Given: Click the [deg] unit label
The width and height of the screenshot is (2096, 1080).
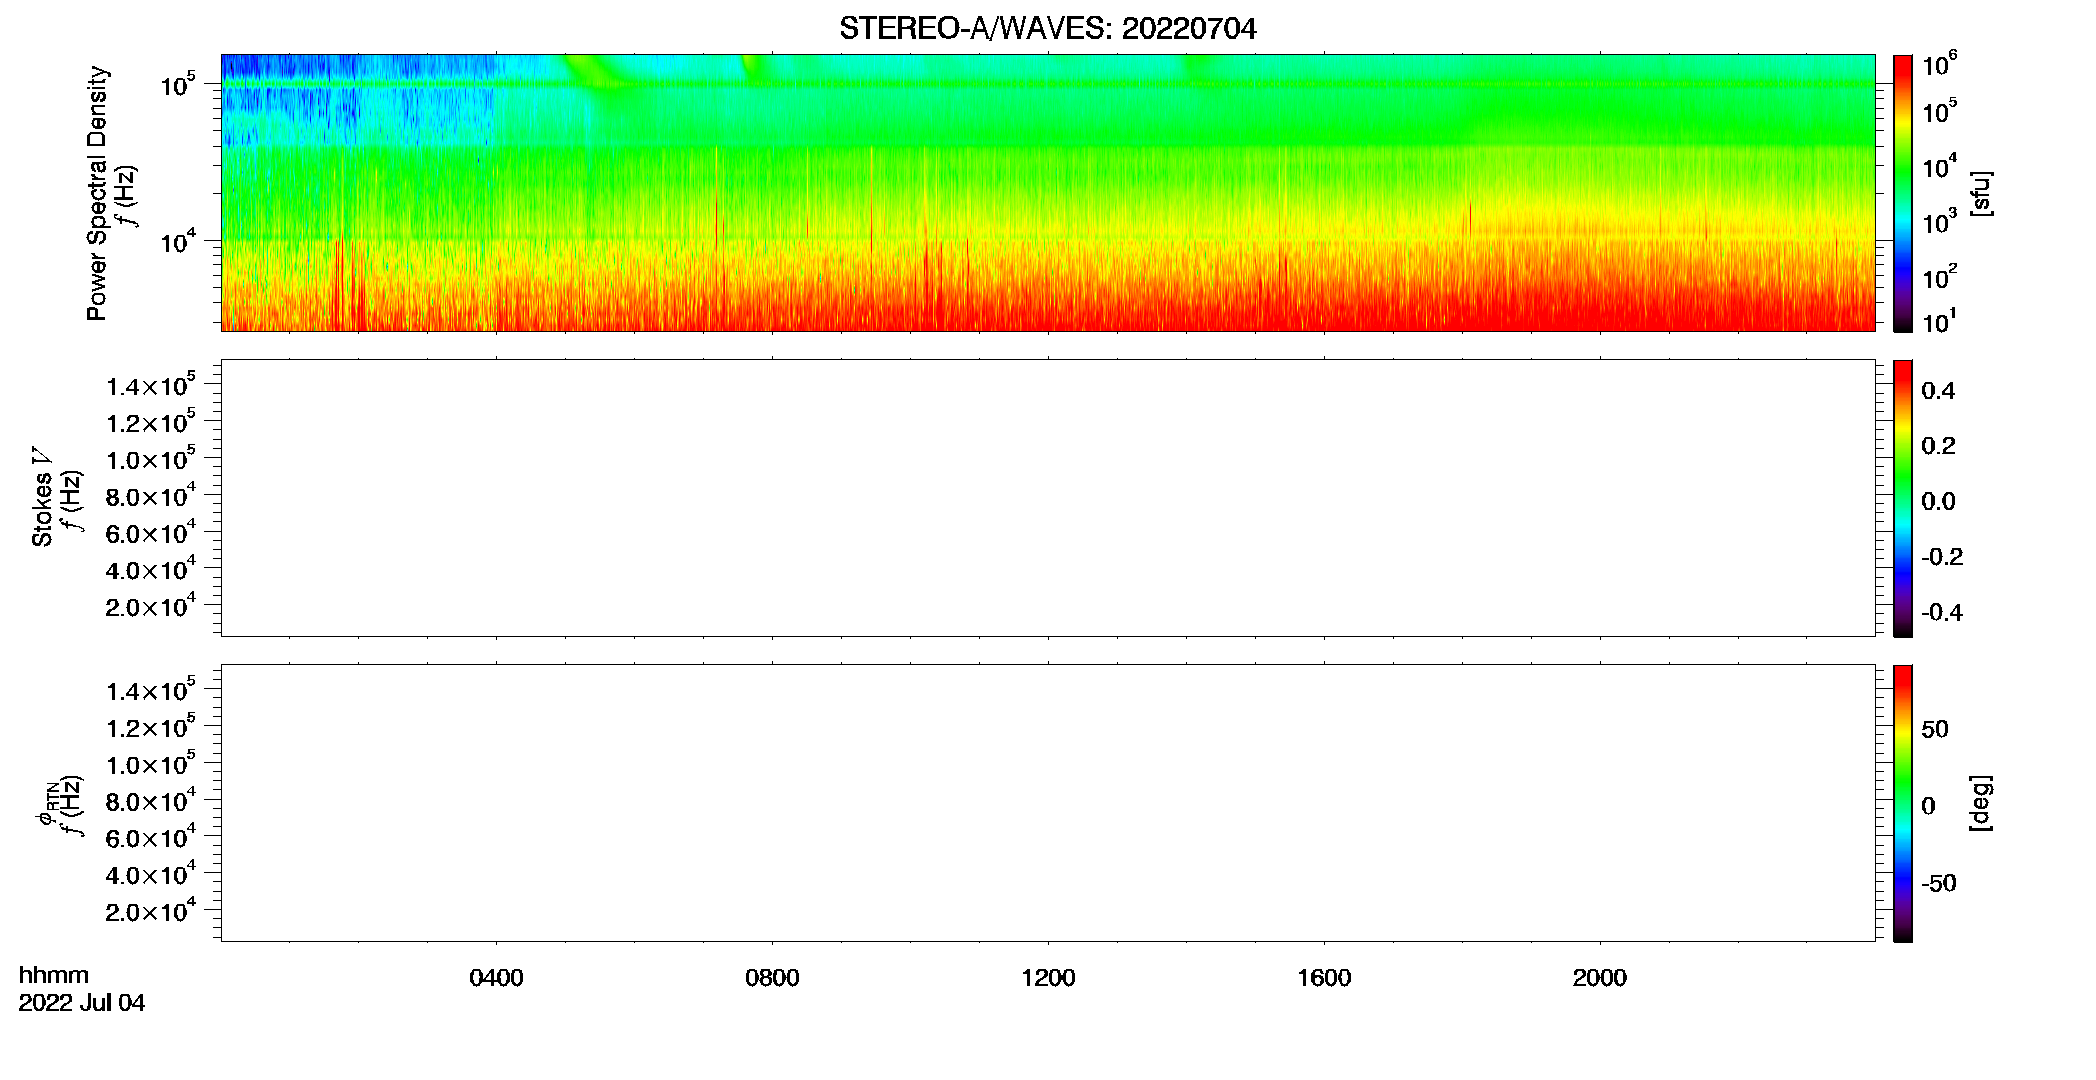Looking at the screenshot, I should pyautogui.click(x=1981, y=803).
